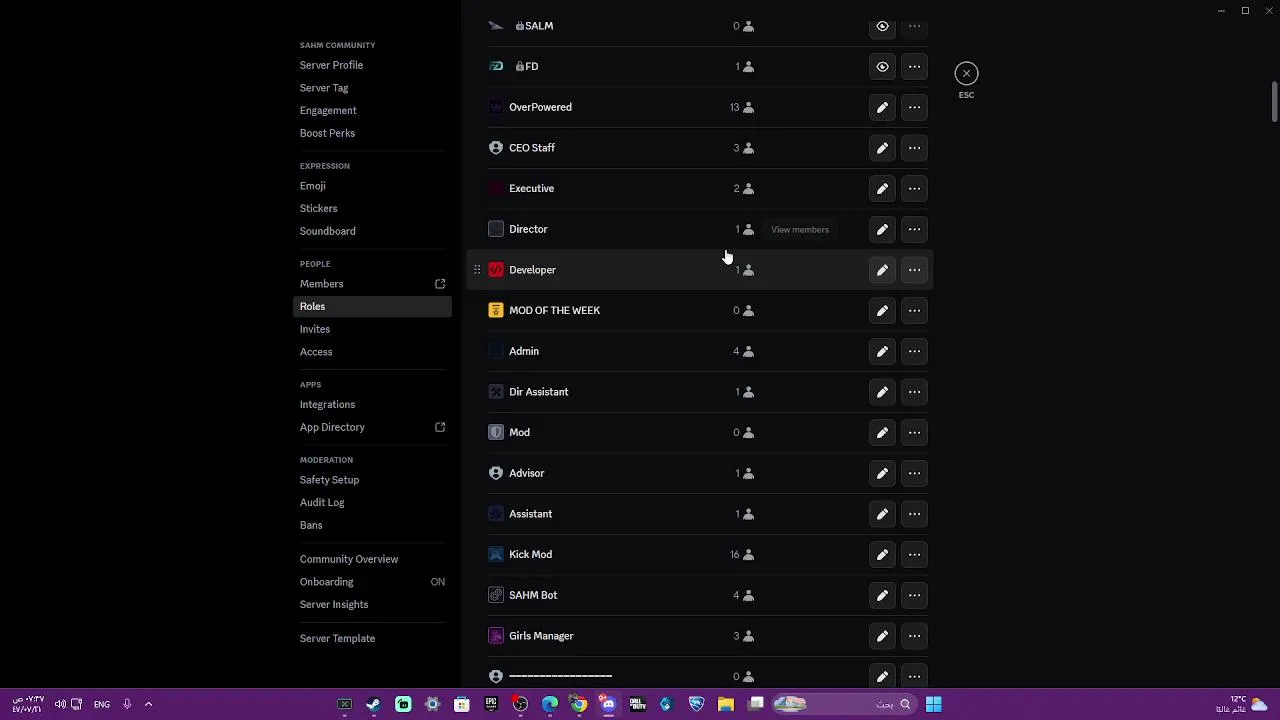Select the Developer role row name

(x=532, y=270)
